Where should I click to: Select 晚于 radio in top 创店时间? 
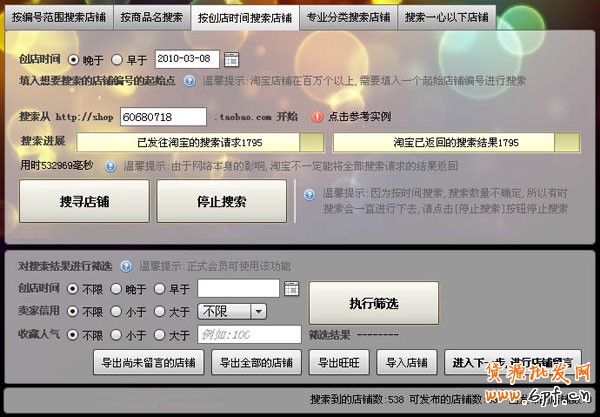click(74, 60)
